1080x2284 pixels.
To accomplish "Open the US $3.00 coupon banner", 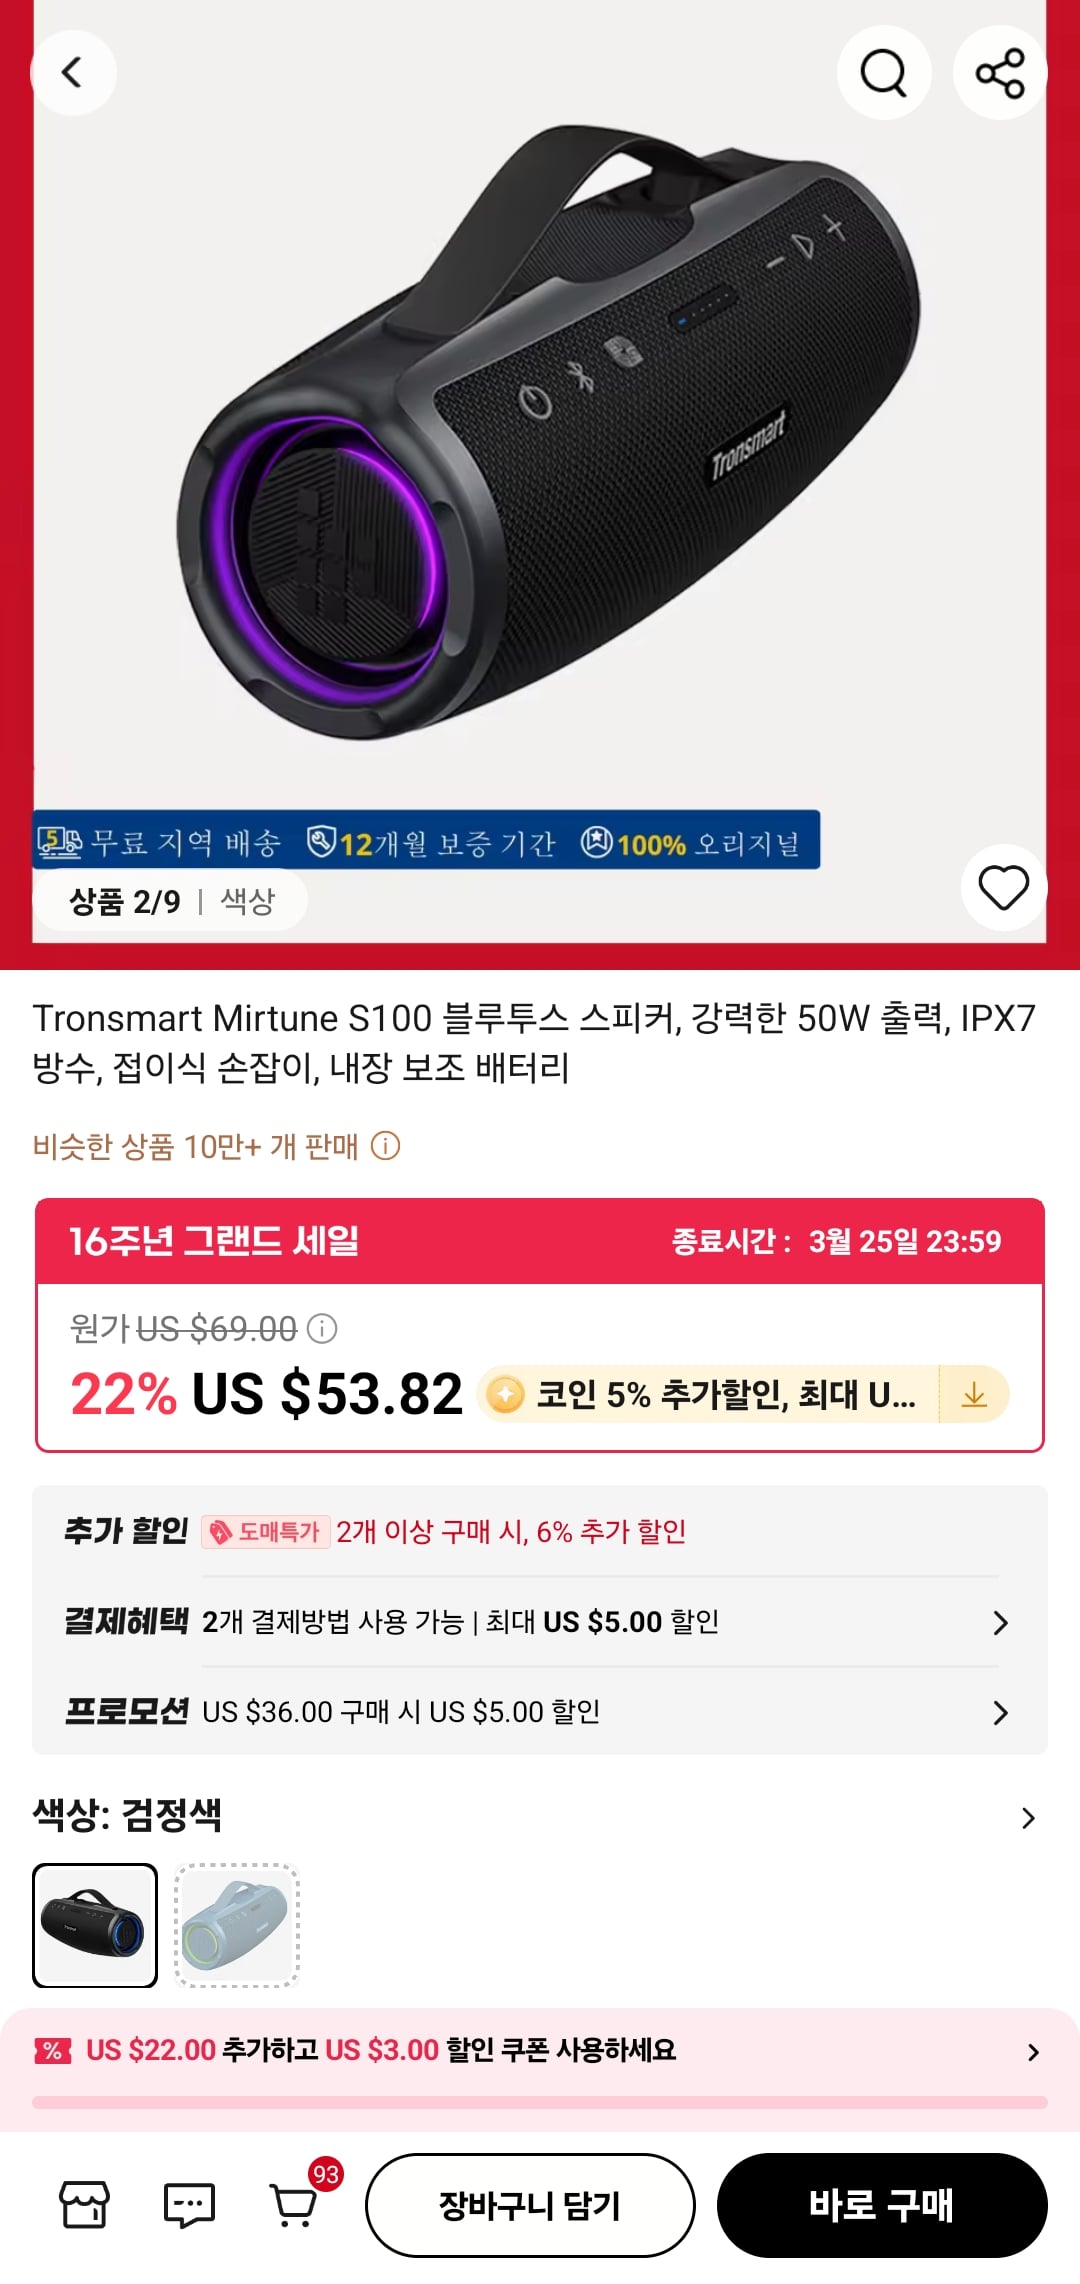I will [540, 2051].
